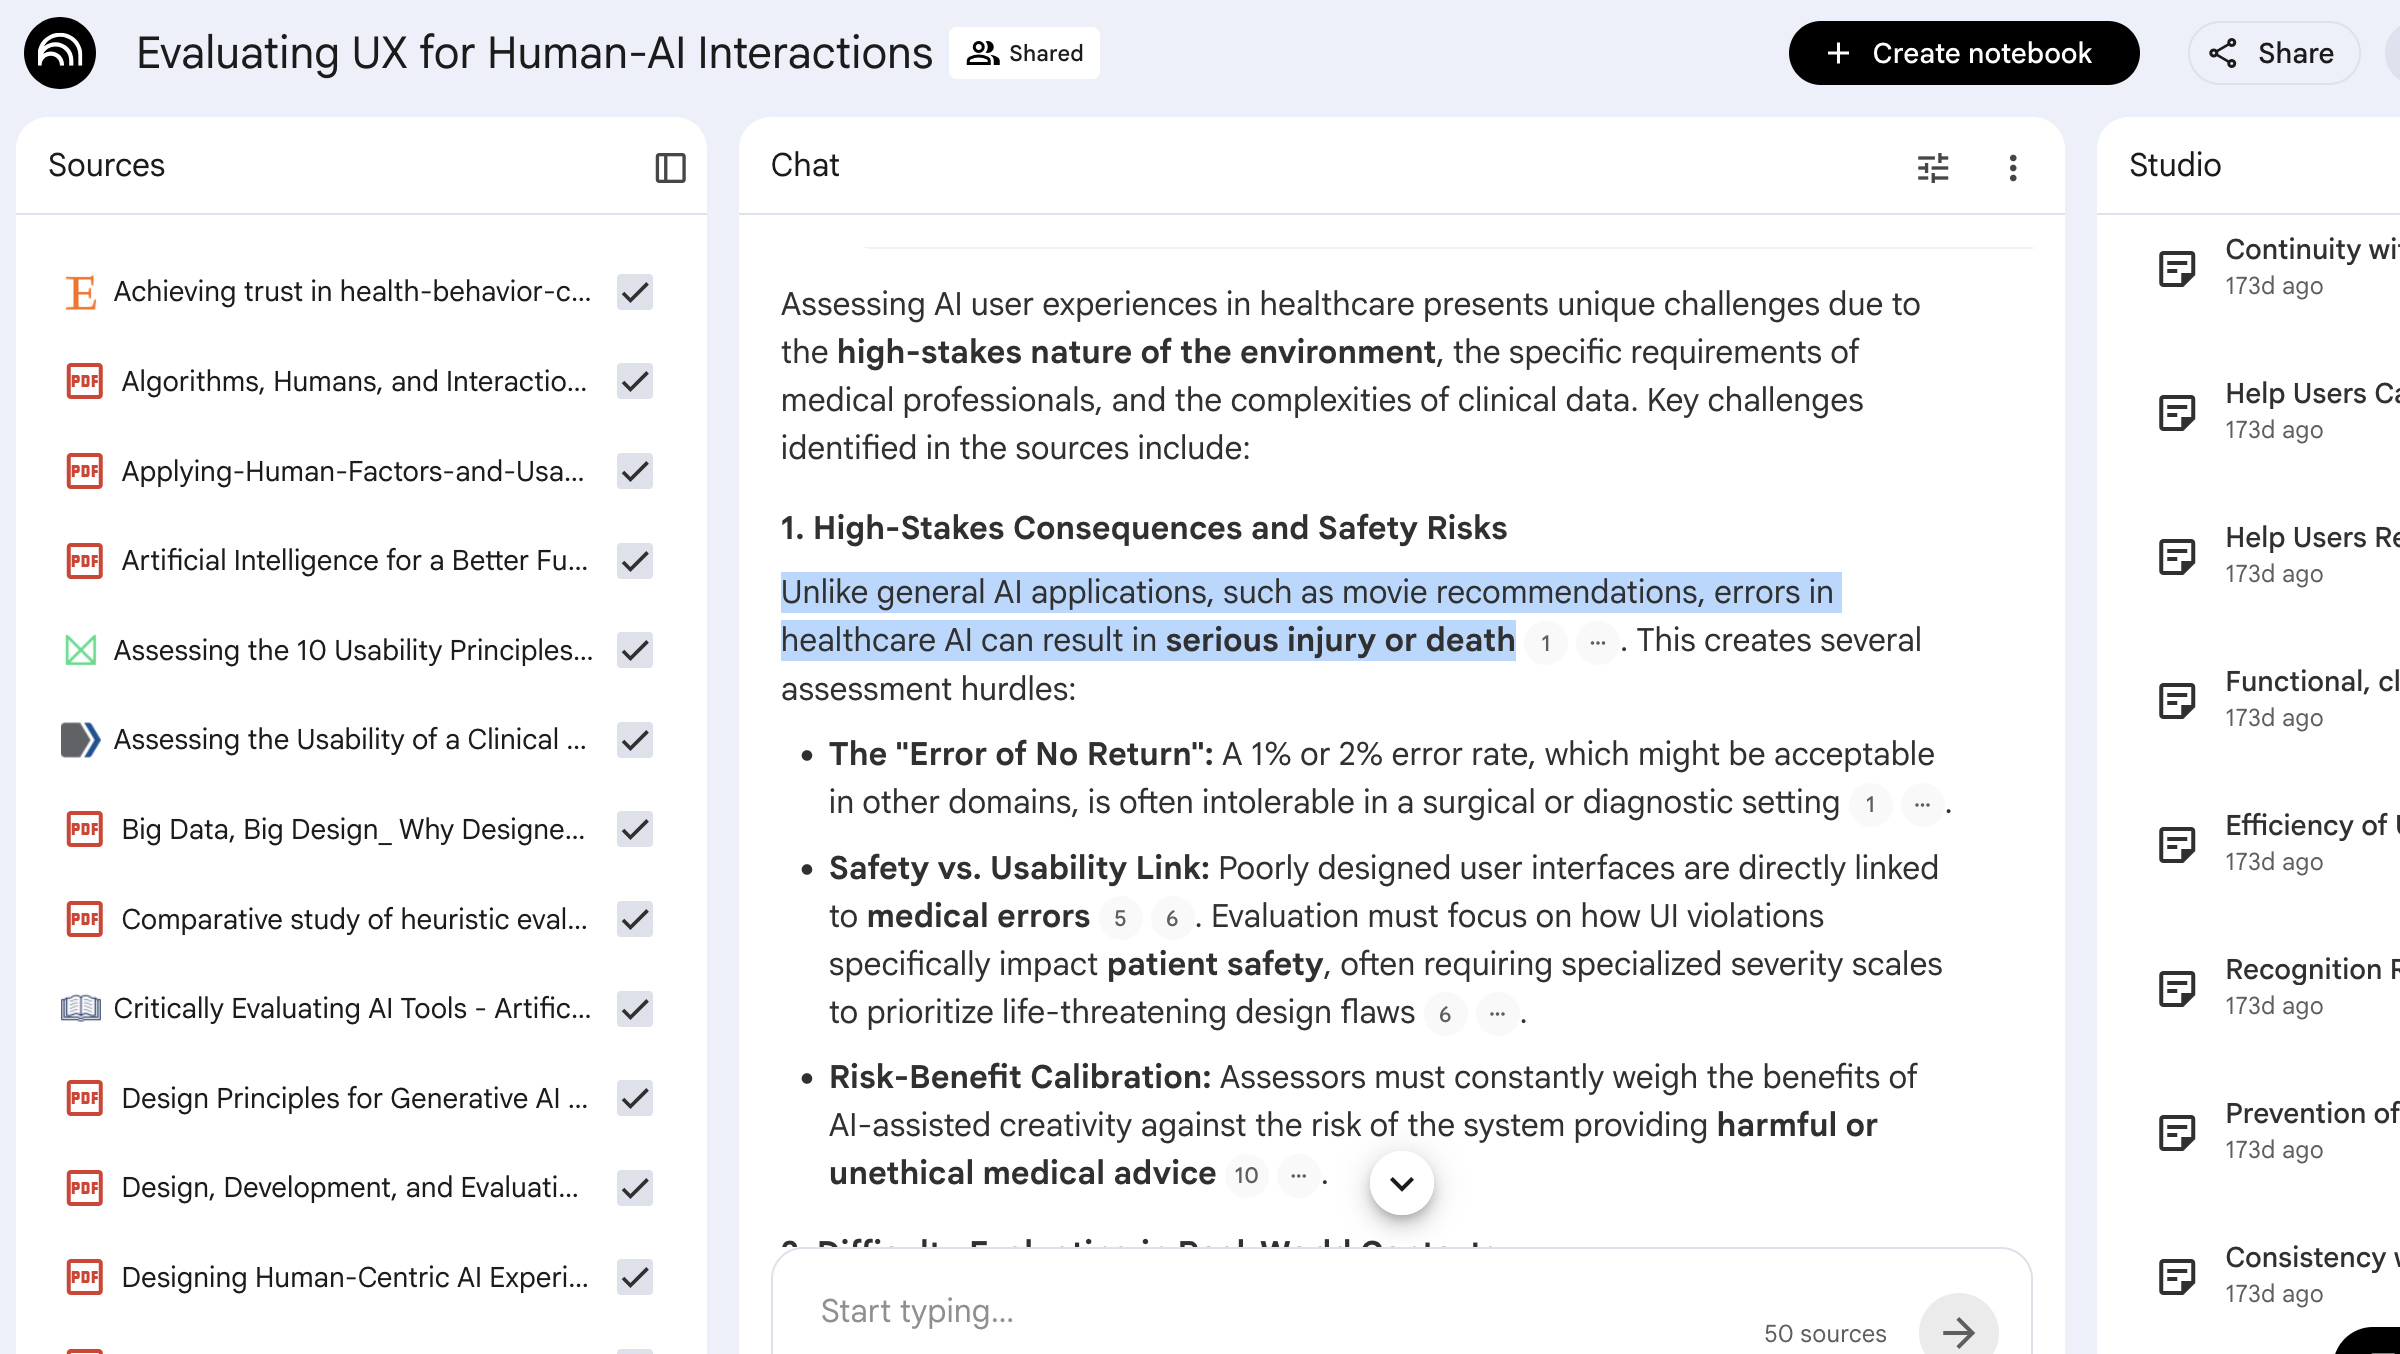
Task: Open Critically Evaluating AI Tools source
Action: 352,1009
